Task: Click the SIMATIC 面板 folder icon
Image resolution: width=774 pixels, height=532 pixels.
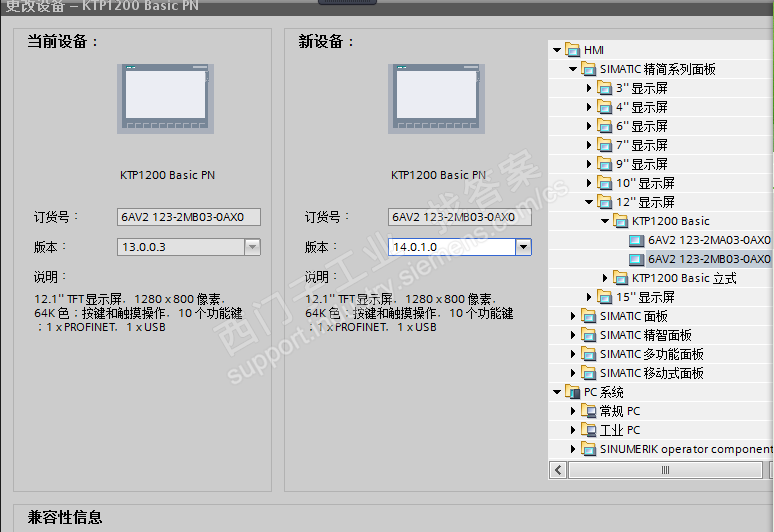Action: [x=588, y=316]
